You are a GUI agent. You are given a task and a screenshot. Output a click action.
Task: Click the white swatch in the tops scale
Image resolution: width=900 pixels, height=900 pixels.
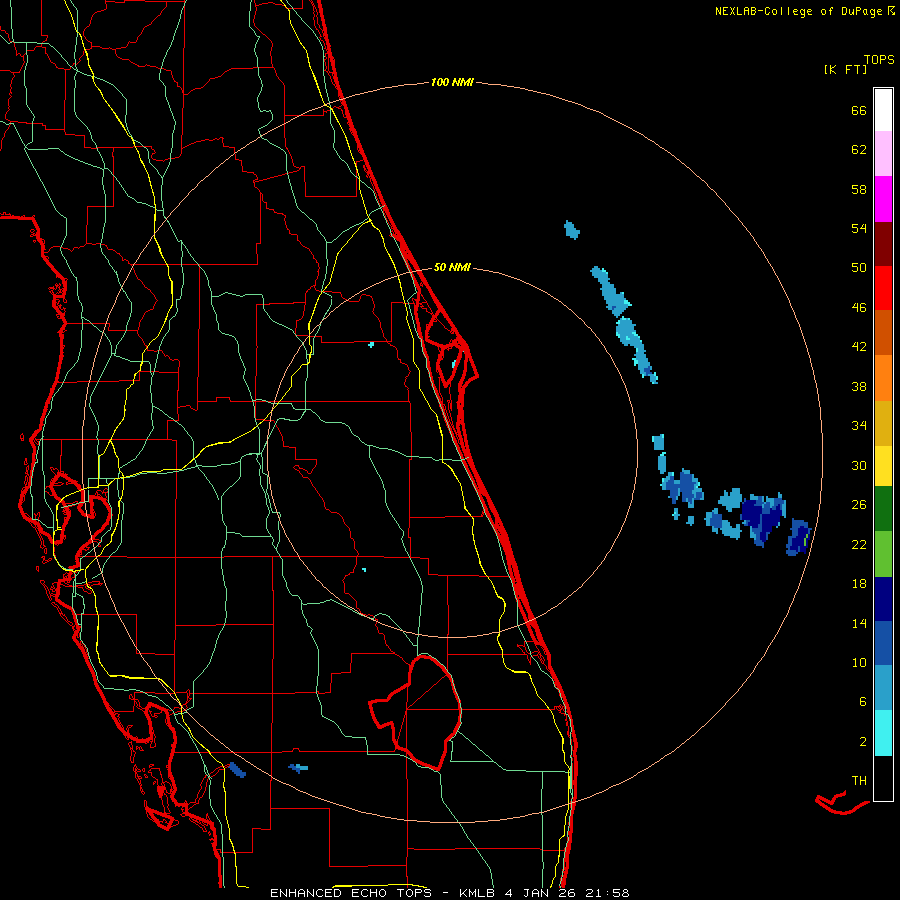[883, 110]
